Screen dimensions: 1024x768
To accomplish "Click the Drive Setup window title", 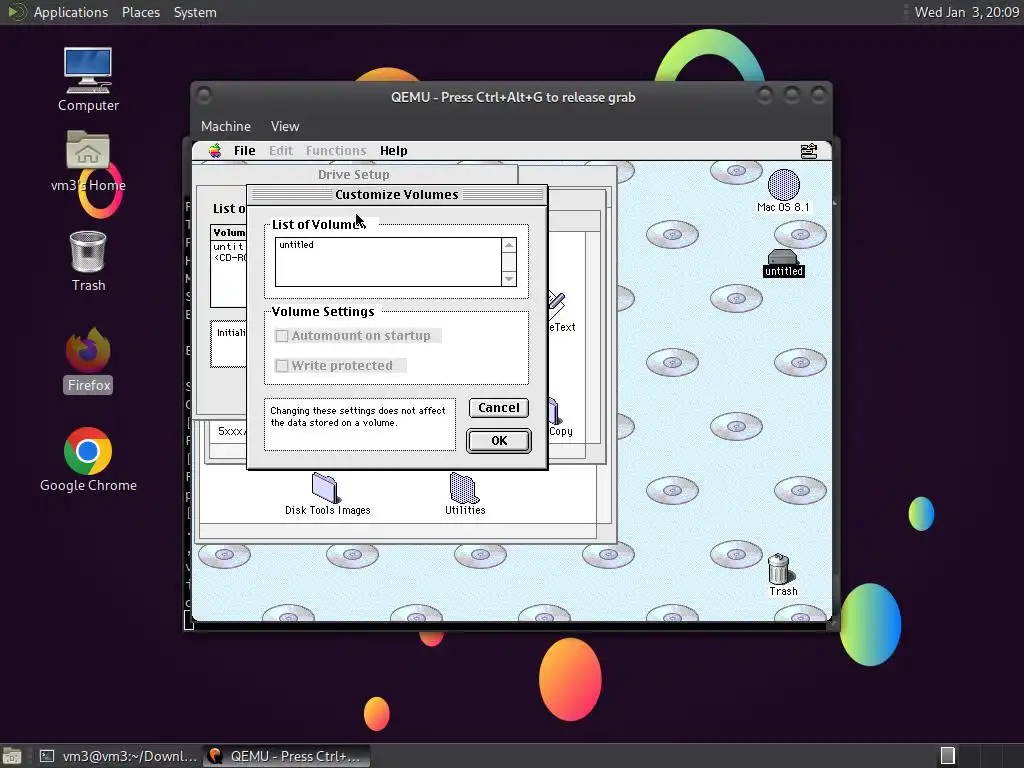I will (353, 174).
